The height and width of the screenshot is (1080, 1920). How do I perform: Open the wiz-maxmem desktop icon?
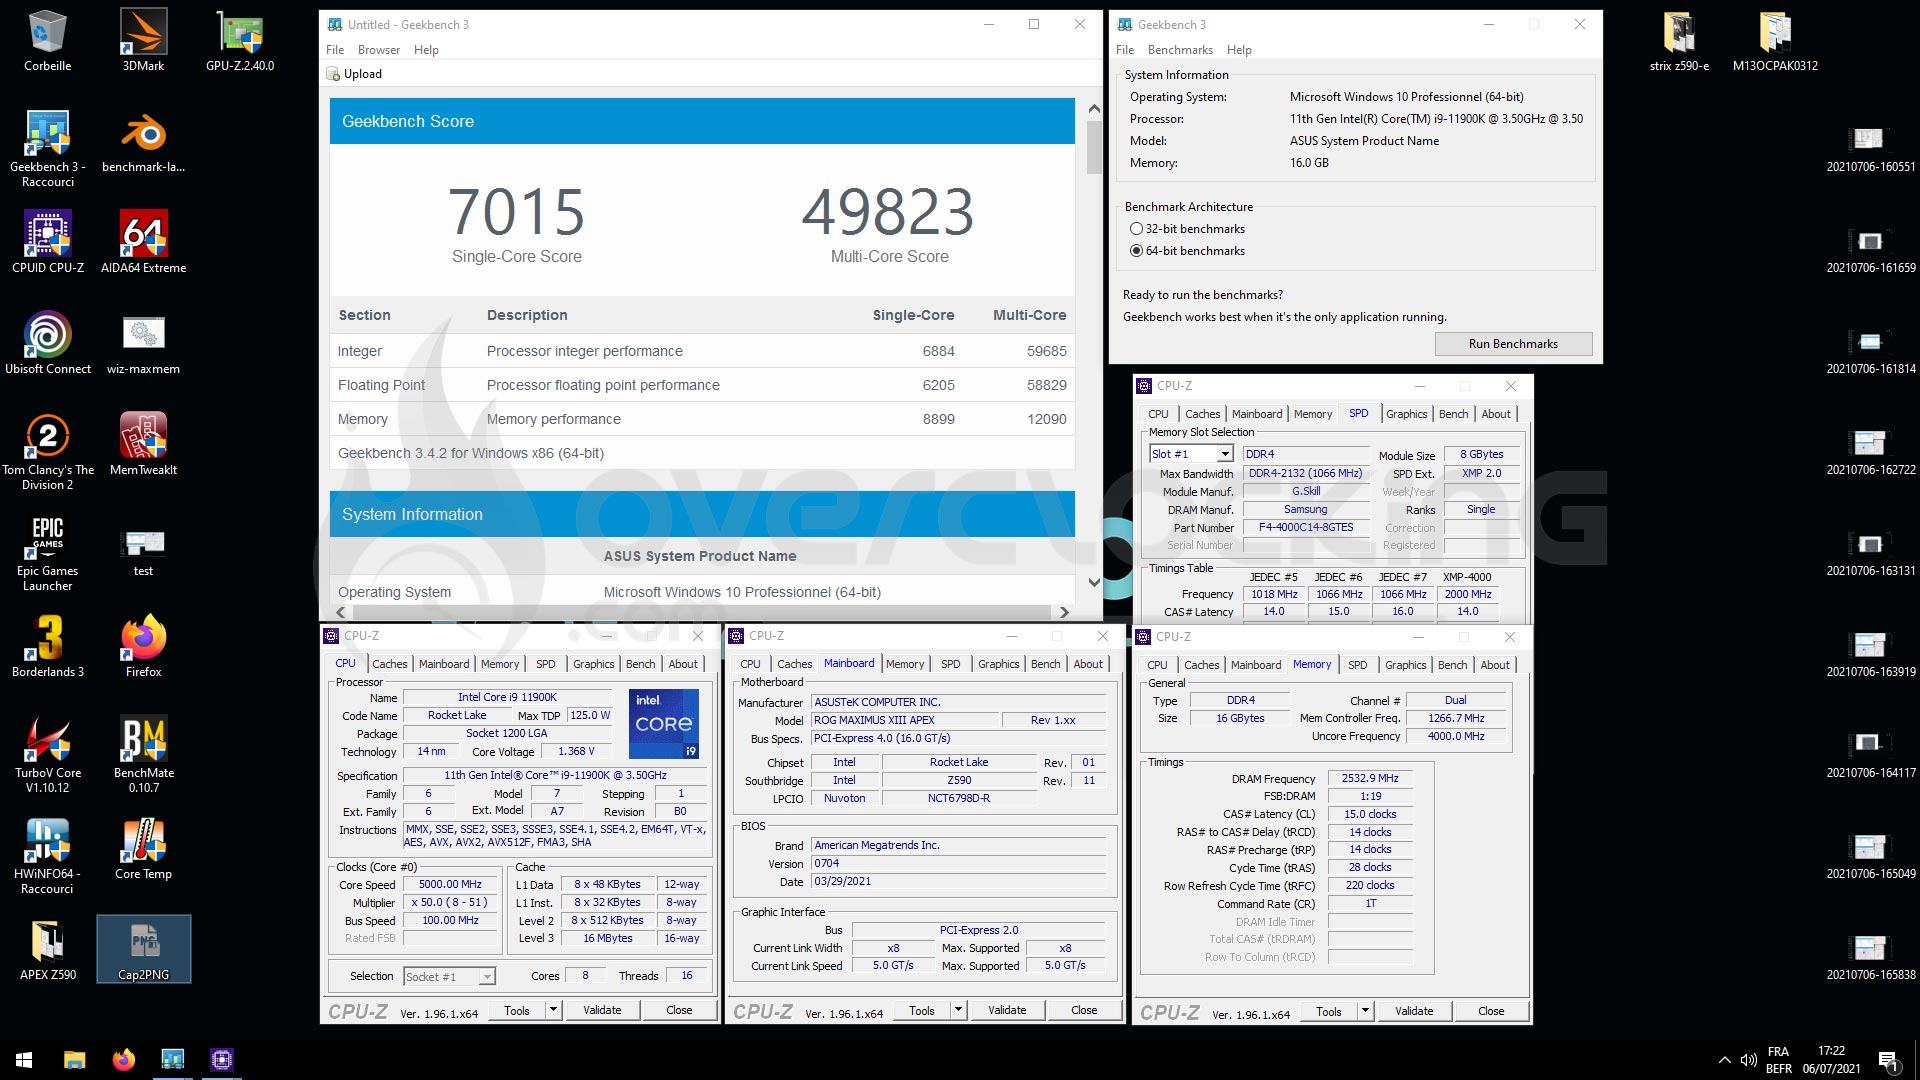[x=143, y=343]
